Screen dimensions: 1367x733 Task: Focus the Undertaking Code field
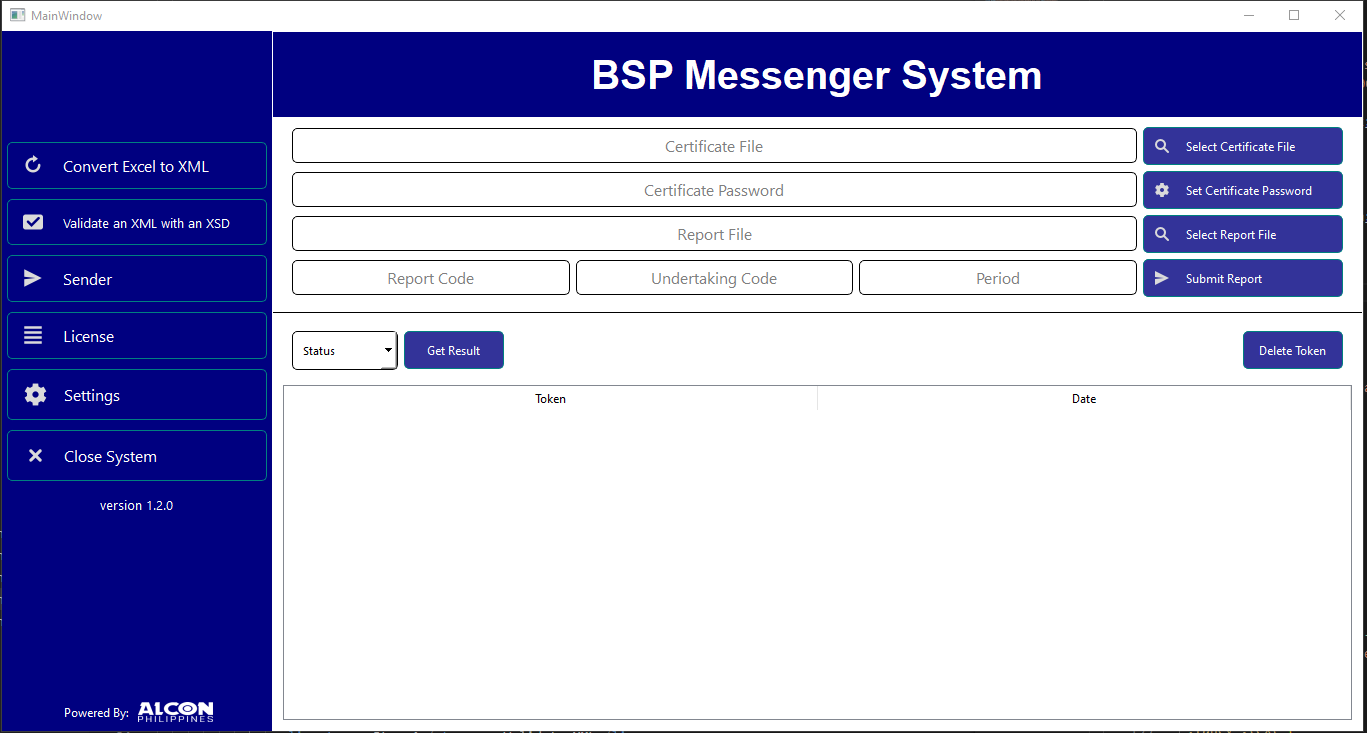tap(713, 277)
